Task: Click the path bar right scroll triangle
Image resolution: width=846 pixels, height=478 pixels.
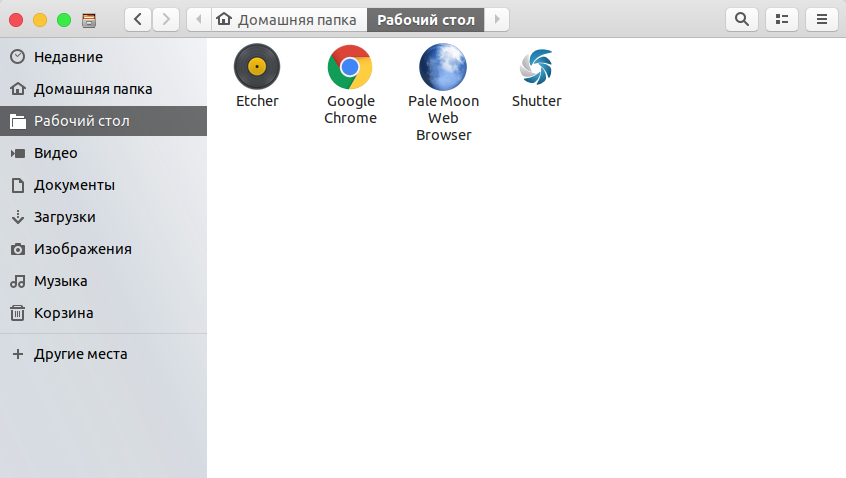Action: tap(497, 19)
